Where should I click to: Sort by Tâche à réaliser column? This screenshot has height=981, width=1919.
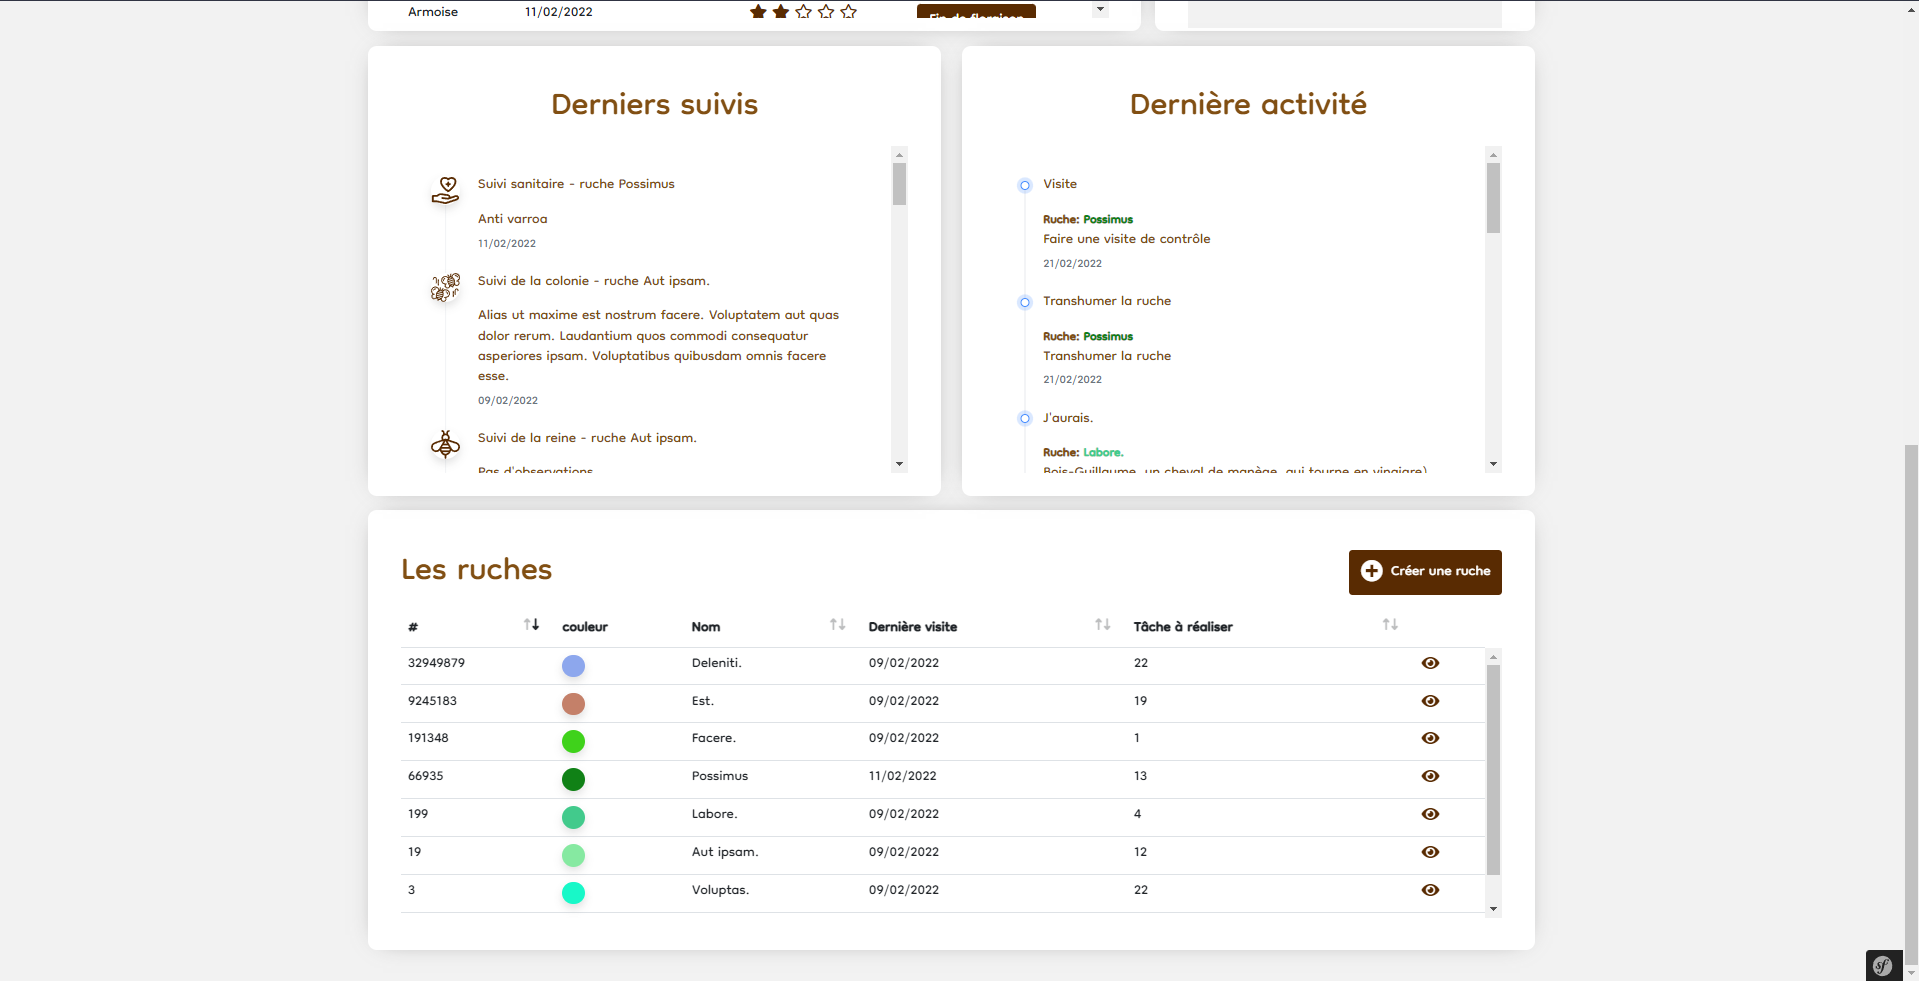(x=1389, y=625)
